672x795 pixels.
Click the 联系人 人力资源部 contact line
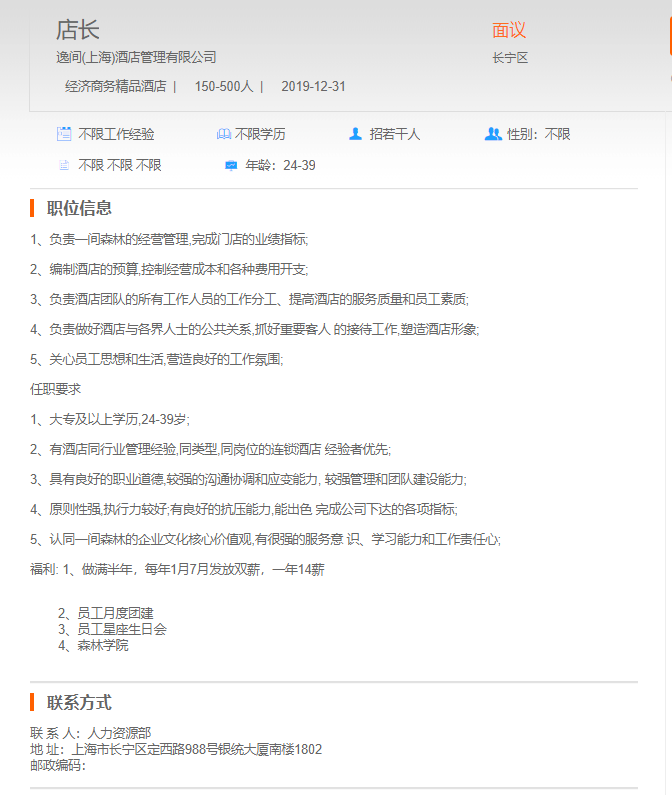coord(91,733)
